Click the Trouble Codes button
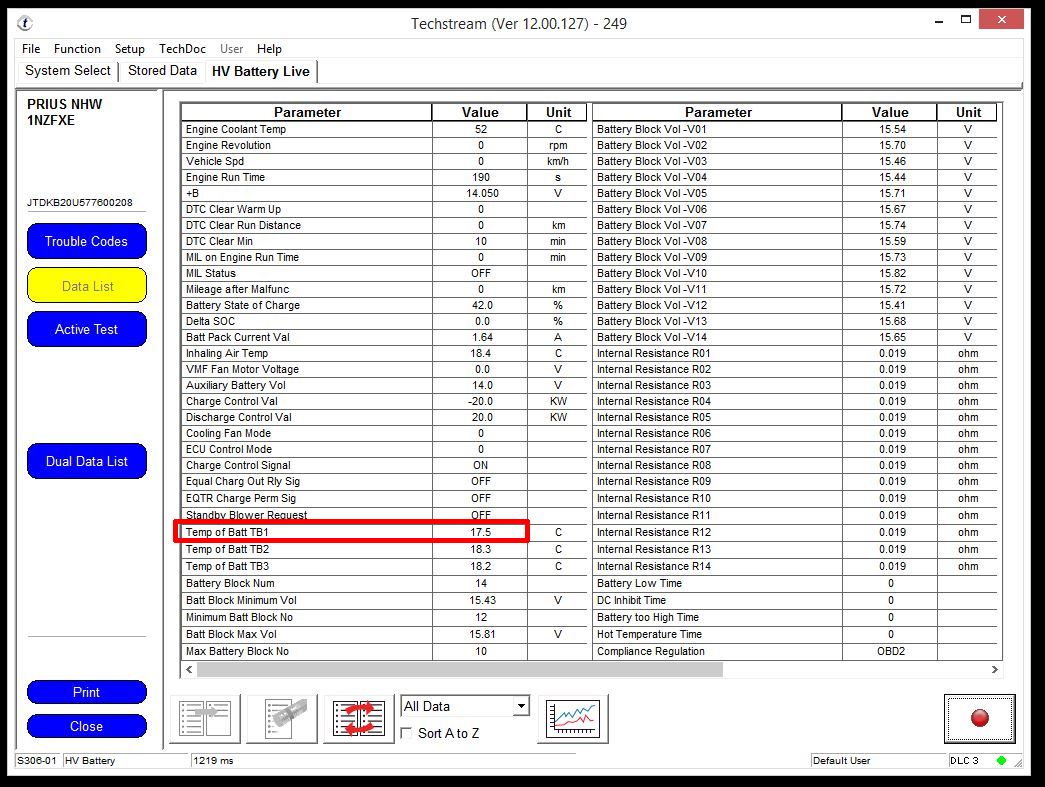Image resolution: width=1045 pixels, height=787 pixels. [x=87, y=241]
